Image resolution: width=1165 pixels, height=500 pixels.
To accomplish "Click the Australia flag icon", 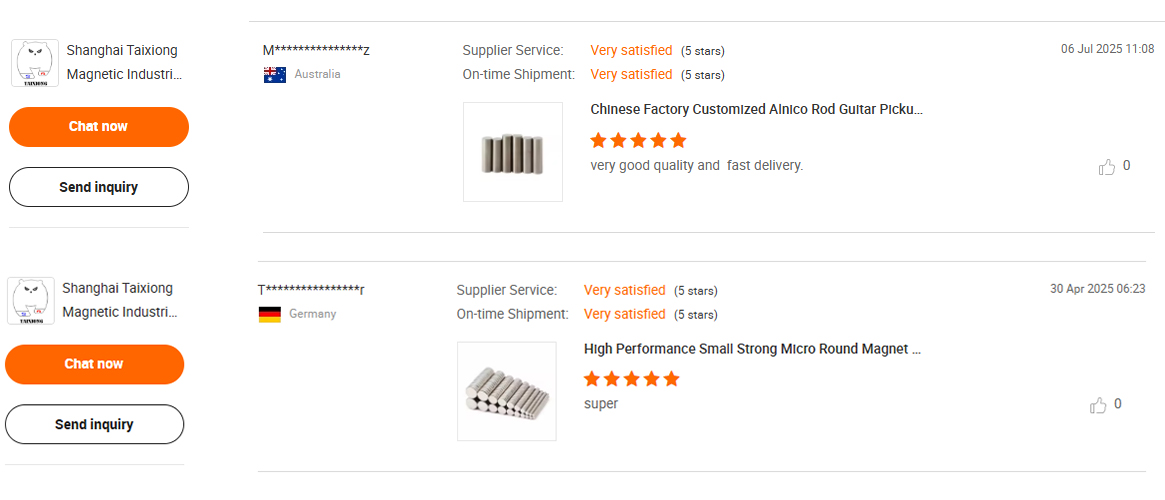I will coord(275,74).
